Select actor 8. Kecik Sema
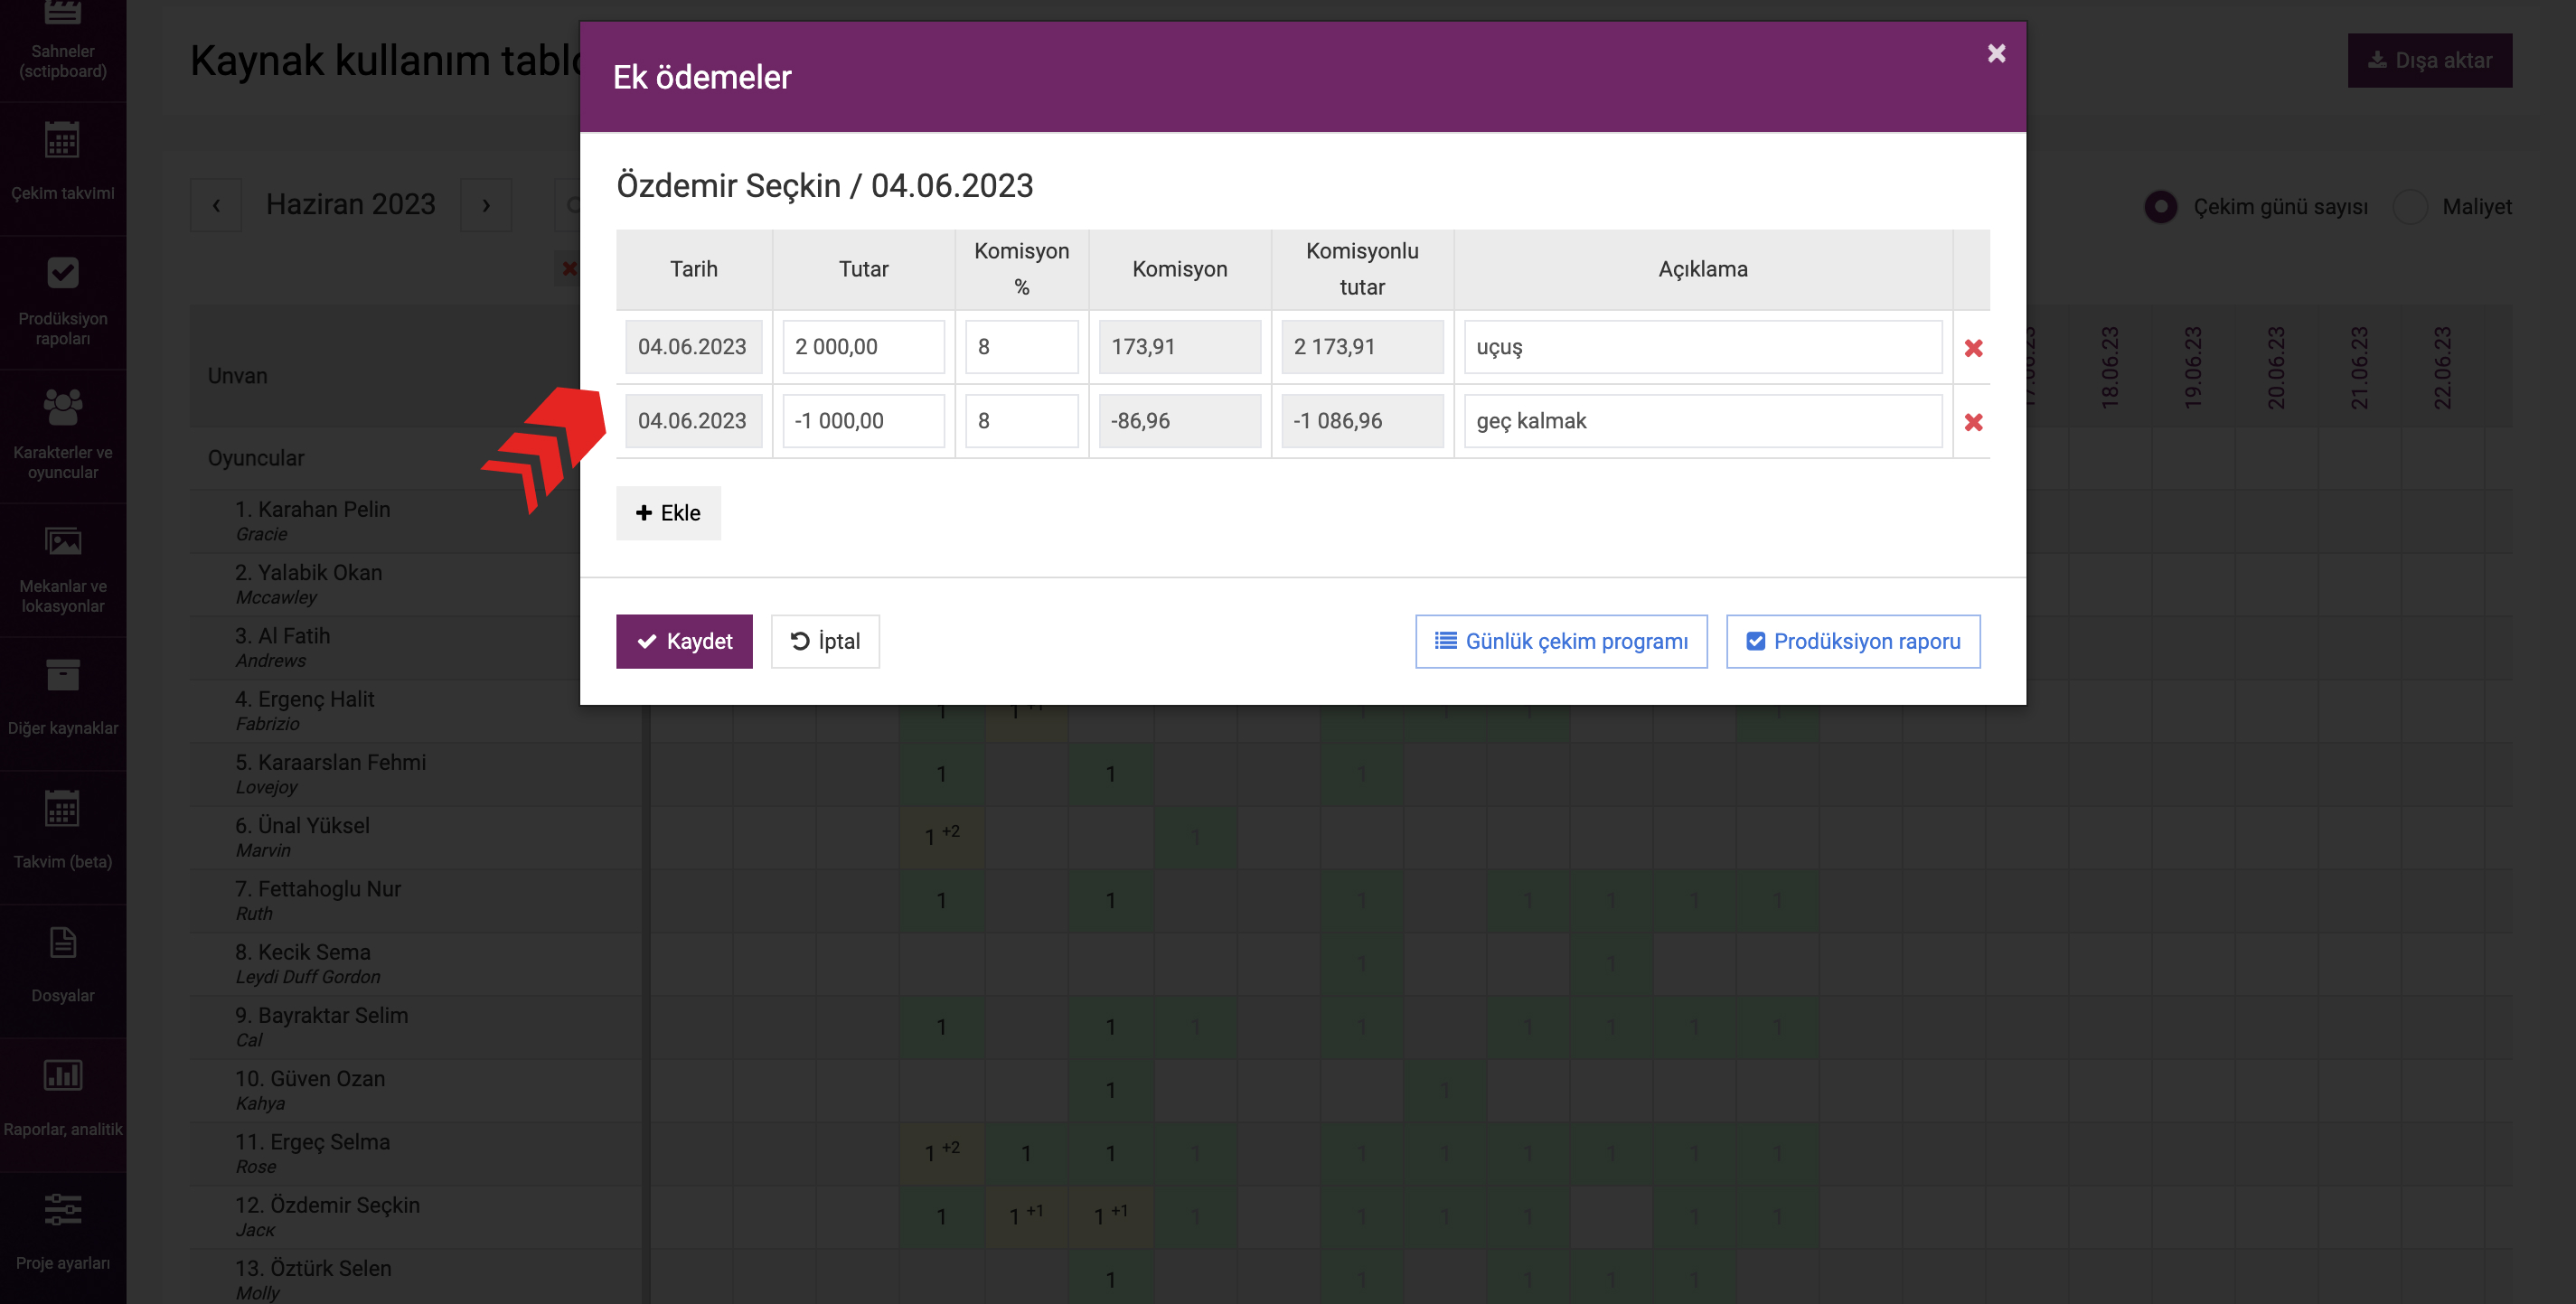The height and width of the screenshot is (1304, 2576). pyautogui.click(x=302, y=952)
